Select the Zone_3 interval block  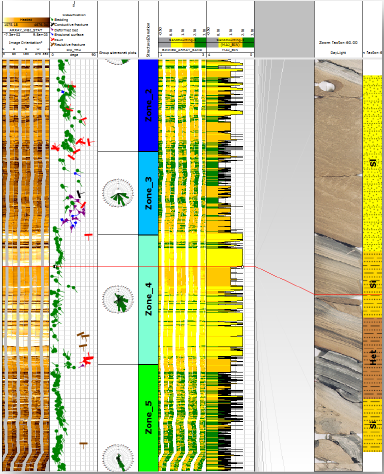[x=148, y=193]
